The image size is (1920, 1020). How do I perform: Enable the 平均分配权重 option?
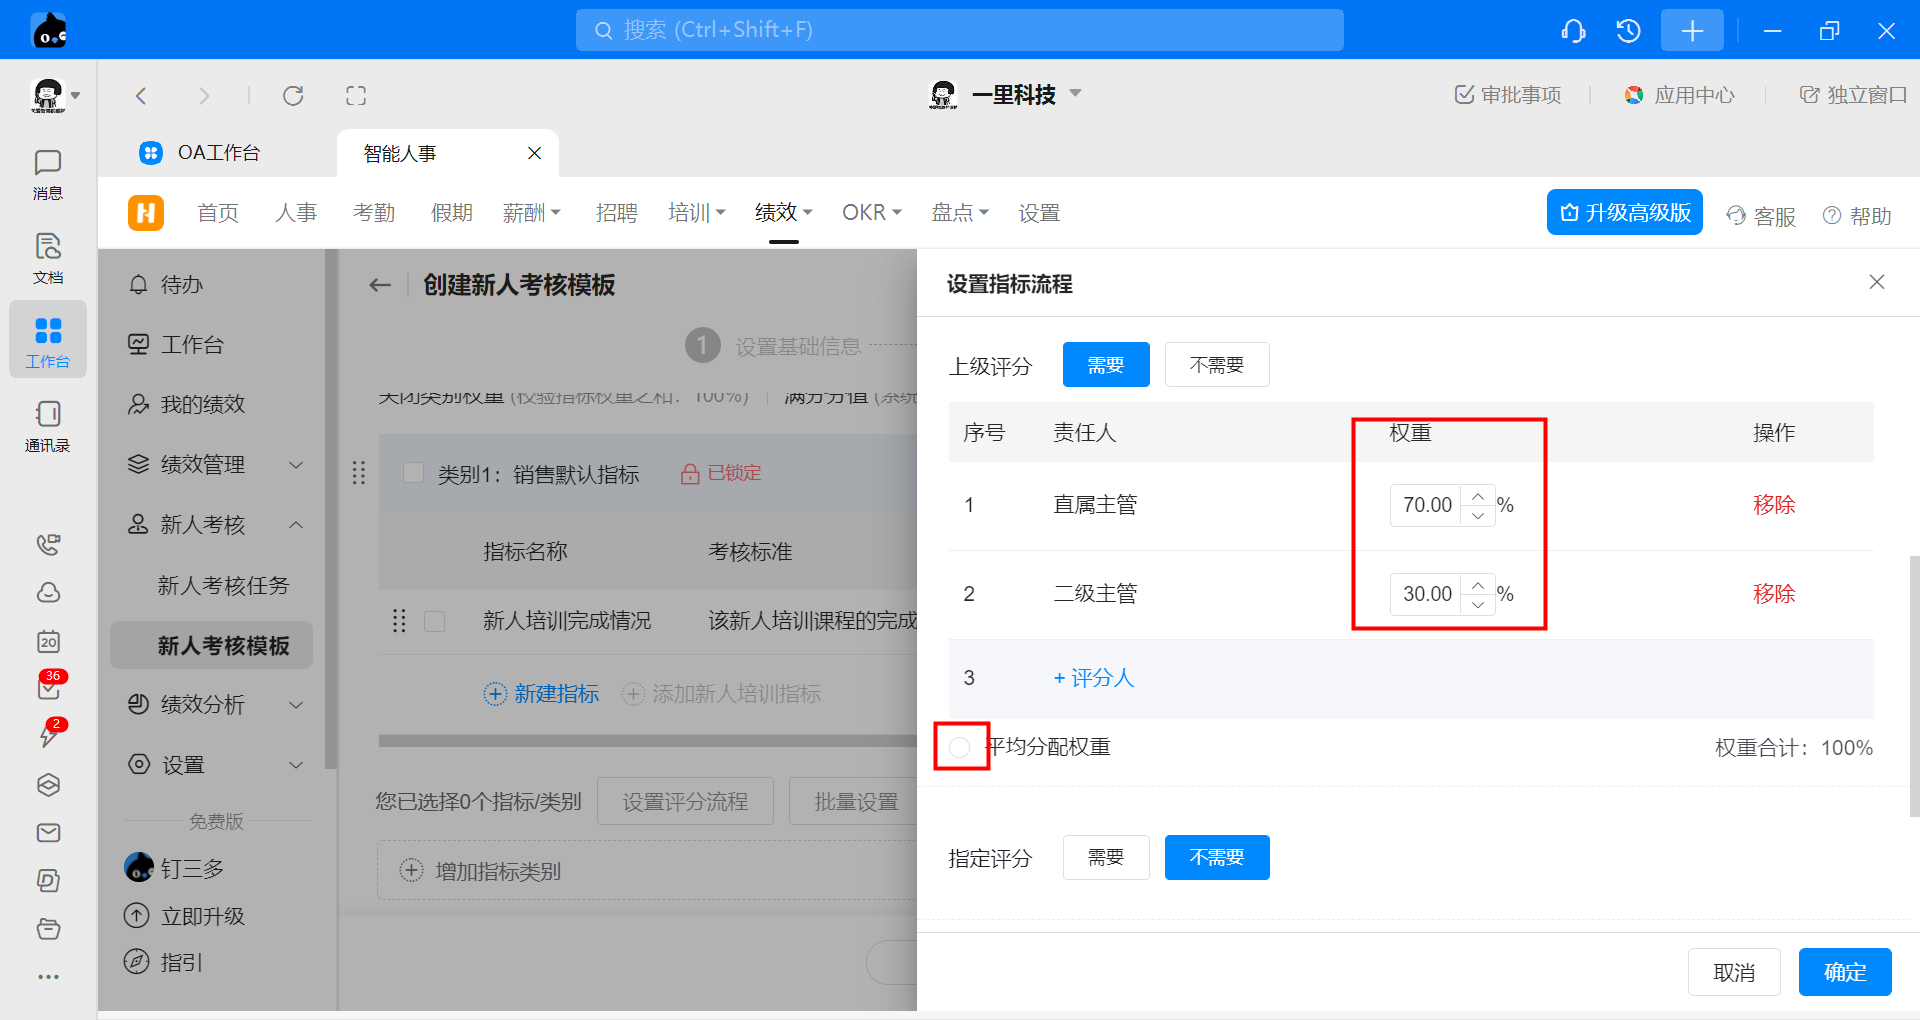(960, 747)
